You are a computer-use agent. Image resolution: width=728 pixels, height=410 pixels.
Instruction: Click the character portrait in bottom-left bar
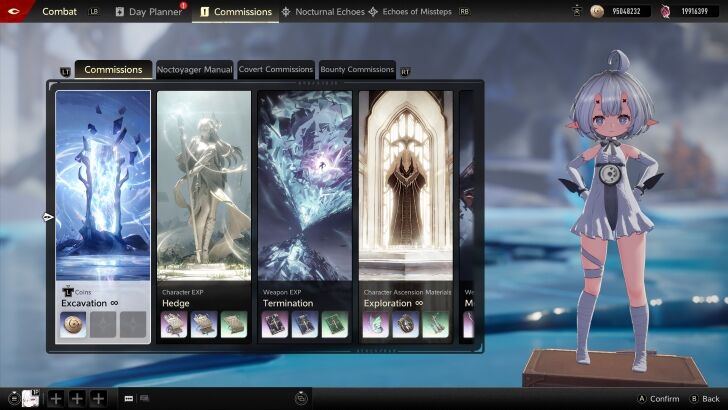[x=30, y=398]
